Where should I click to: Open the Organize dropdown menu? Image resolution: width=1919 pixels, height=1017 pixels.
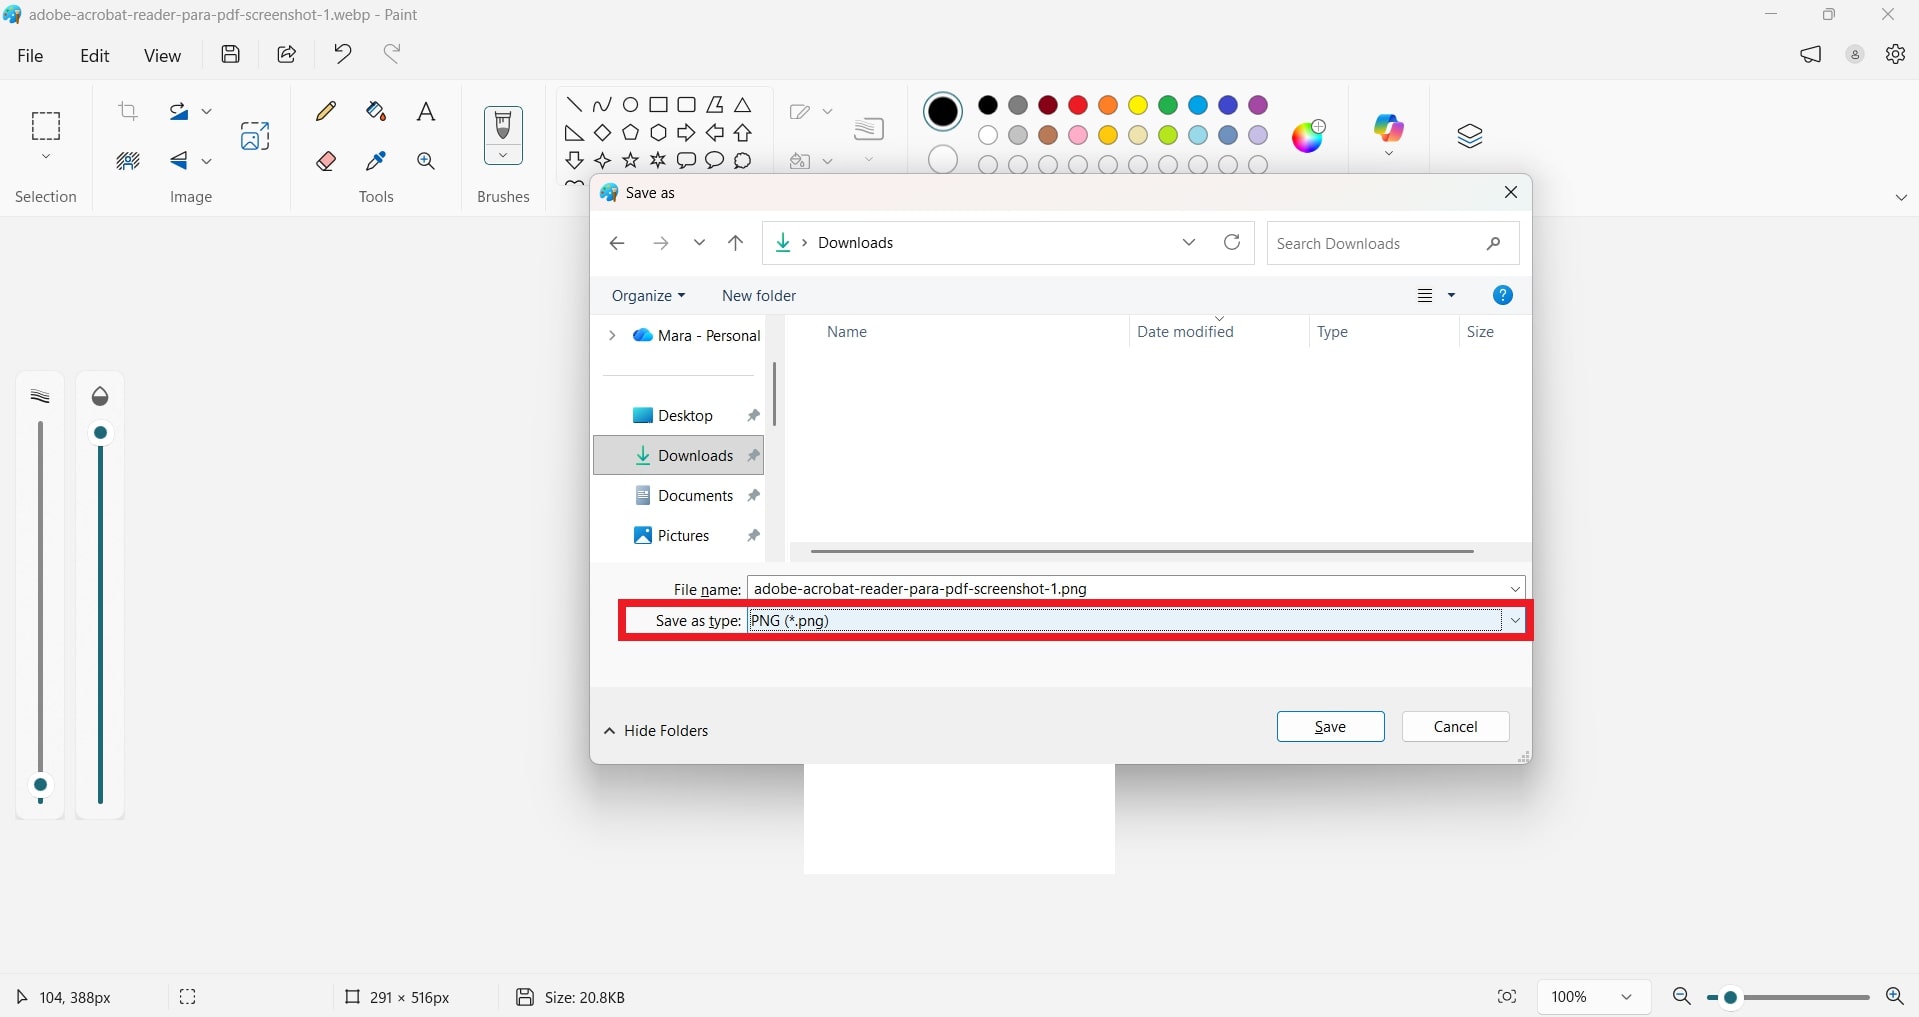pos(649,296)
